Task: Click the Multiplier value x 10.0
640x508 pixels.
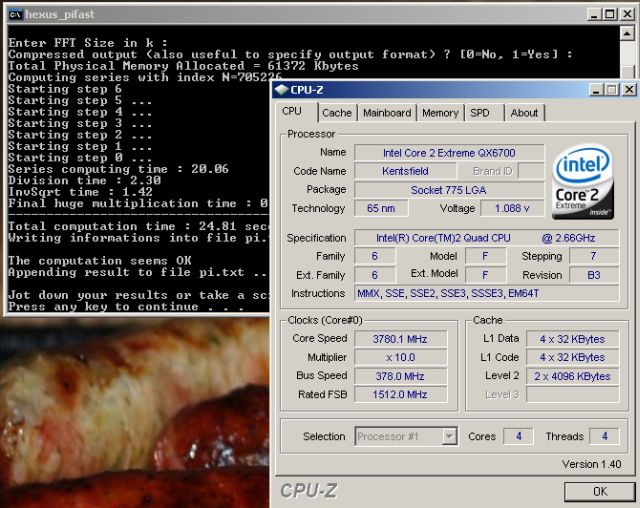Action: (x=400, y=357)
